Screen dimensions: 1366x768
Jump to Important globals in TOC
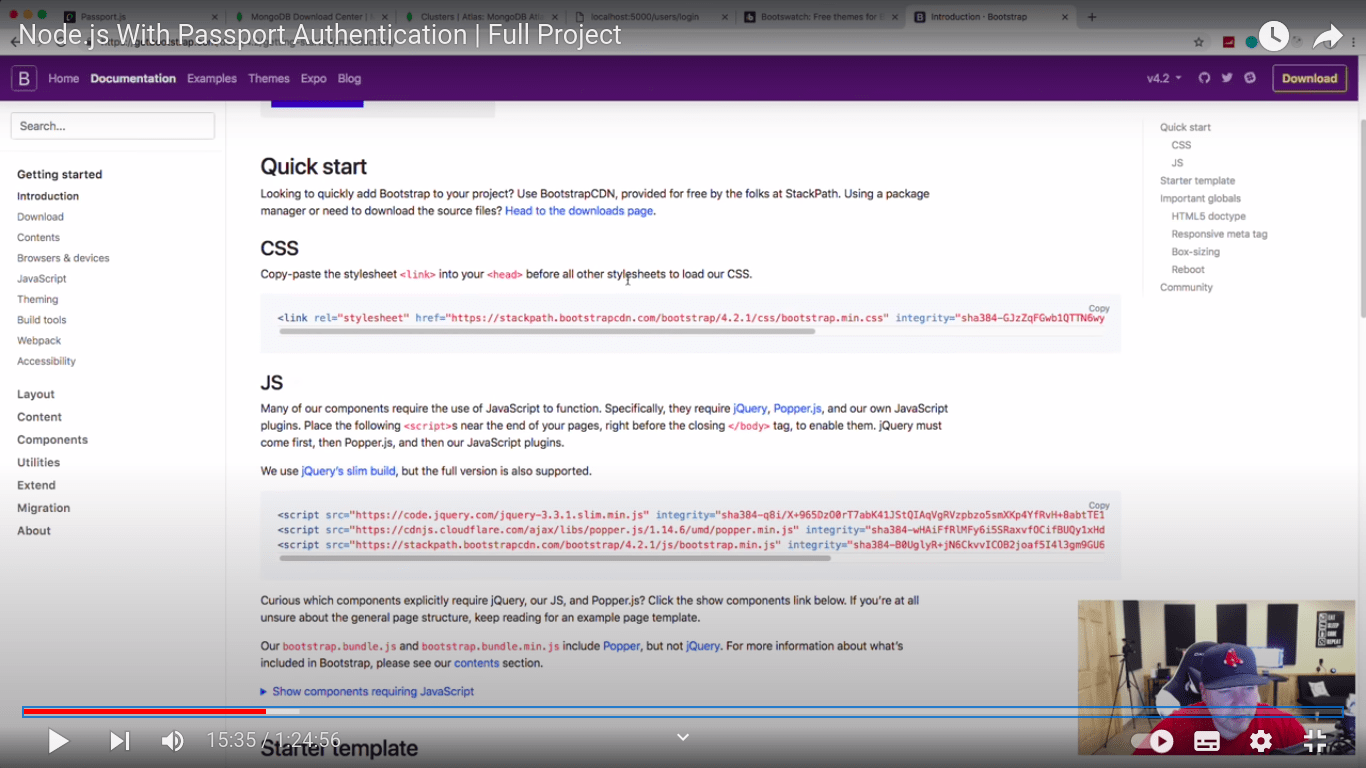tap(1200, 198)
